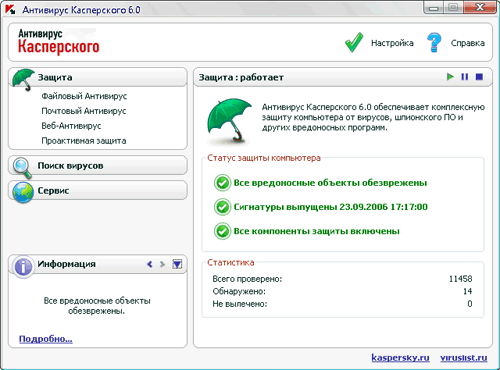500x370 pixels.
Task: Open Настройка settings label
Action: click(x=392, y=43)
